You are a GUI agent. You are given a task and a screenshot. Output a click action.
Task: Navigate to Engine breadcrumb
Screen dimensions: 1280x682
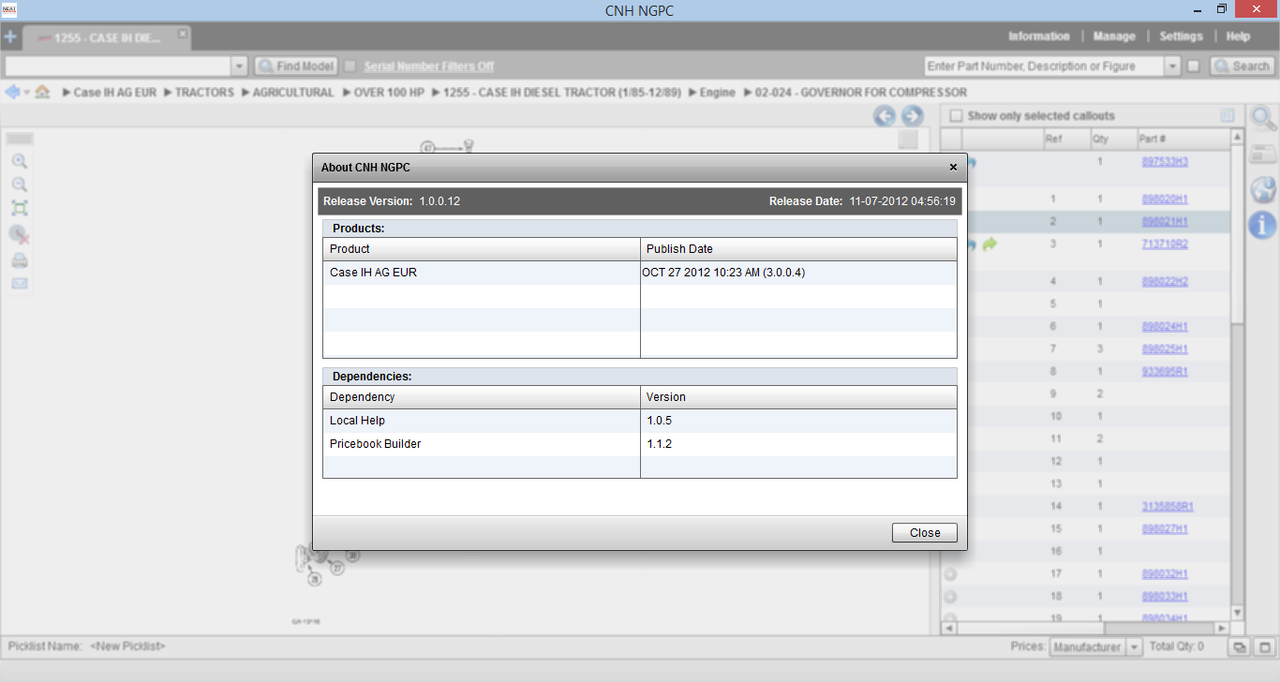point(717,92)
